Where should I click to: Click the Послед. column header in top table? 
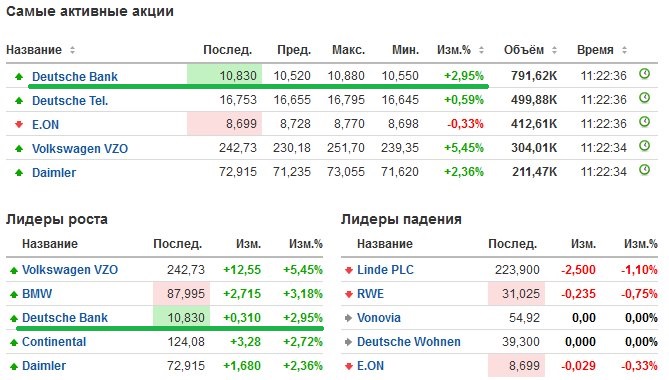tap(227, 50)
